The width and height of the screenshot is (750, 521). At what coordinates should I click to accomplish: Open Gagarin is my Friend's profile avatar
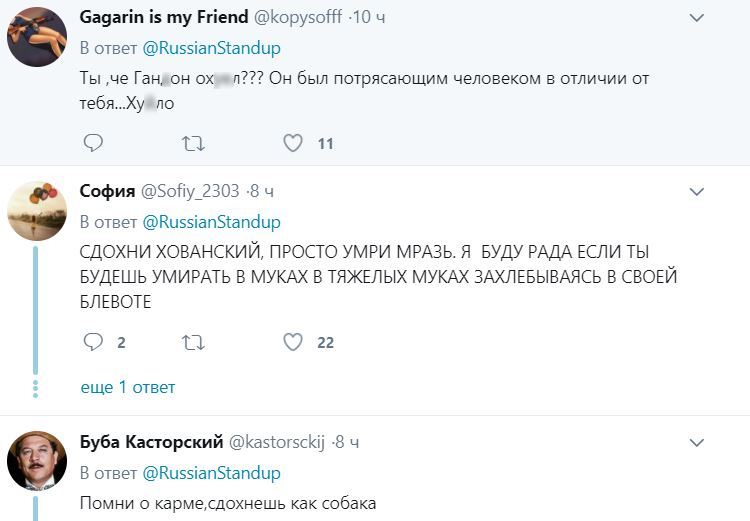click(x=37, y=38)
